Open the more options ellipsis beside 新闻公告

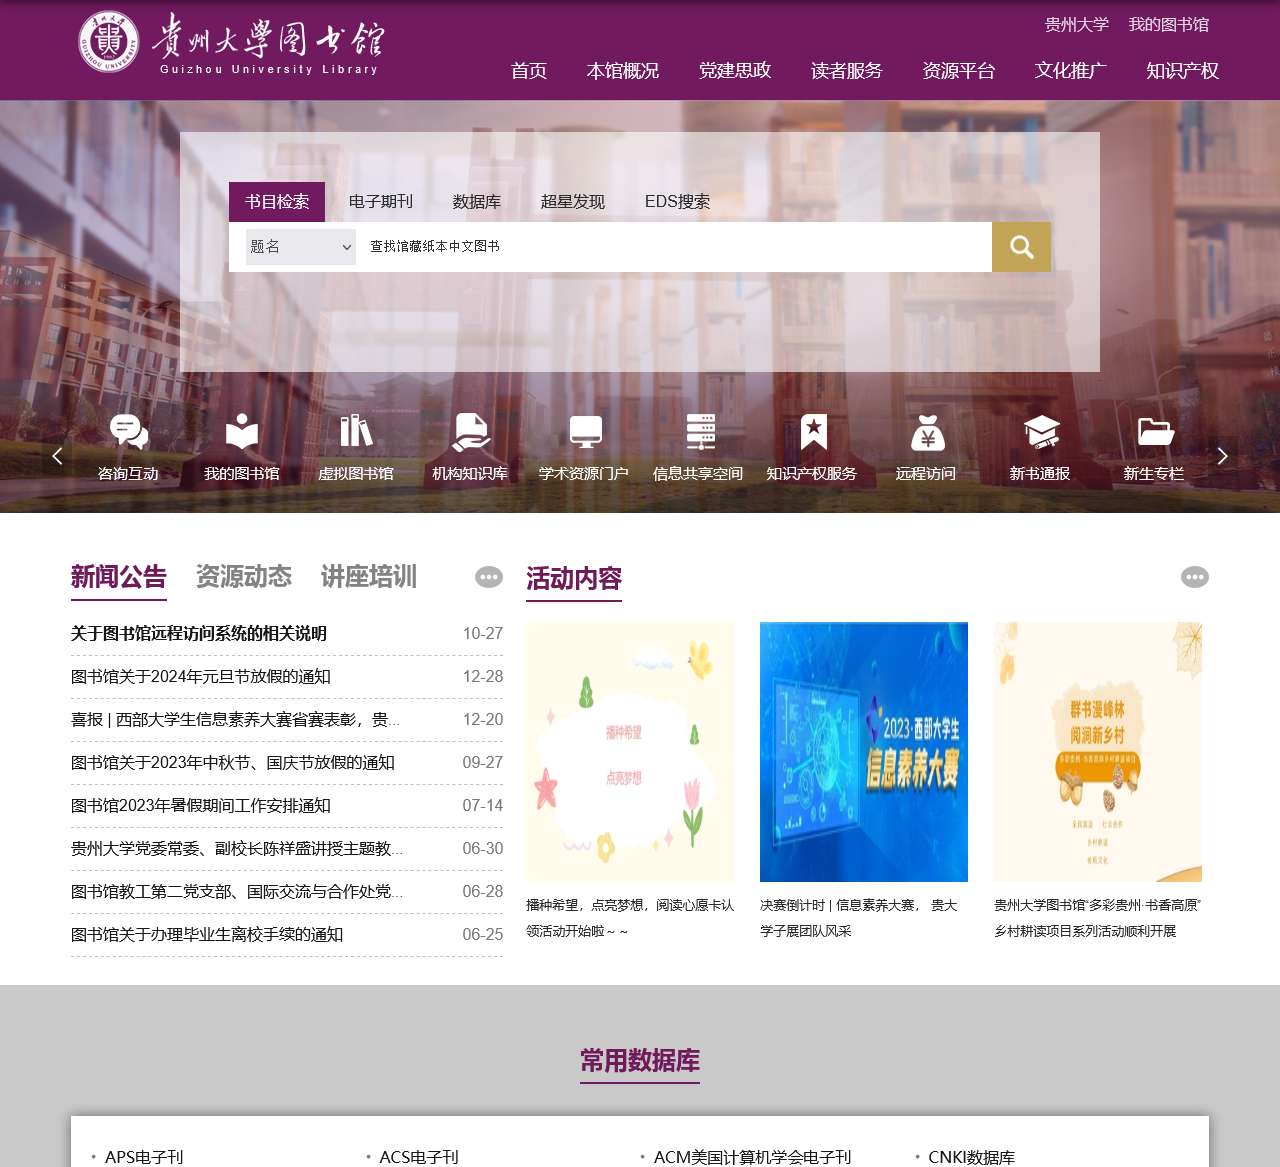click(x=488, y=577)
